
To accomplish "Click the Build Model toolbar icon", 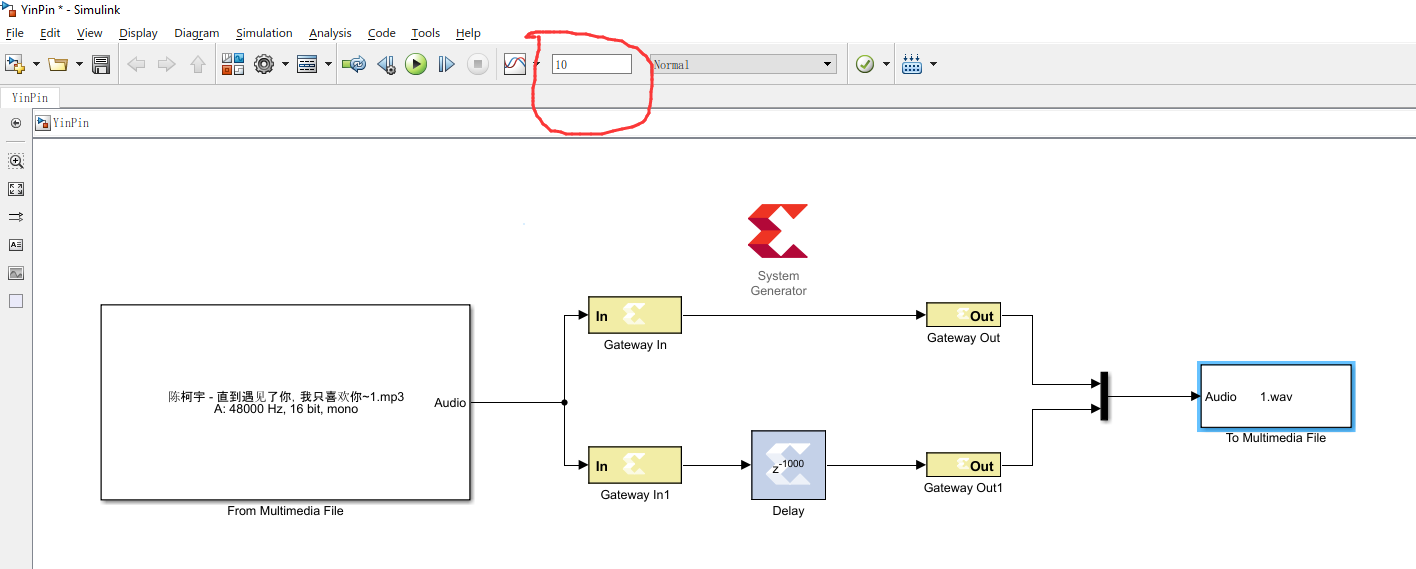I will (x=912, y=64).
